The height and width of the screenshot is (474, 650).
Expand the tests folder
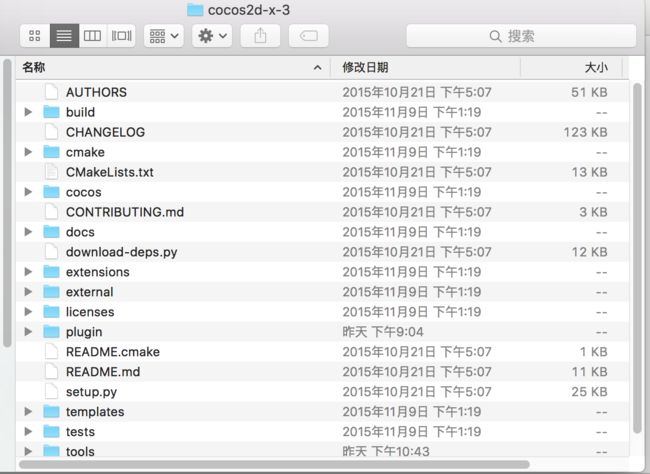[28, 431]
